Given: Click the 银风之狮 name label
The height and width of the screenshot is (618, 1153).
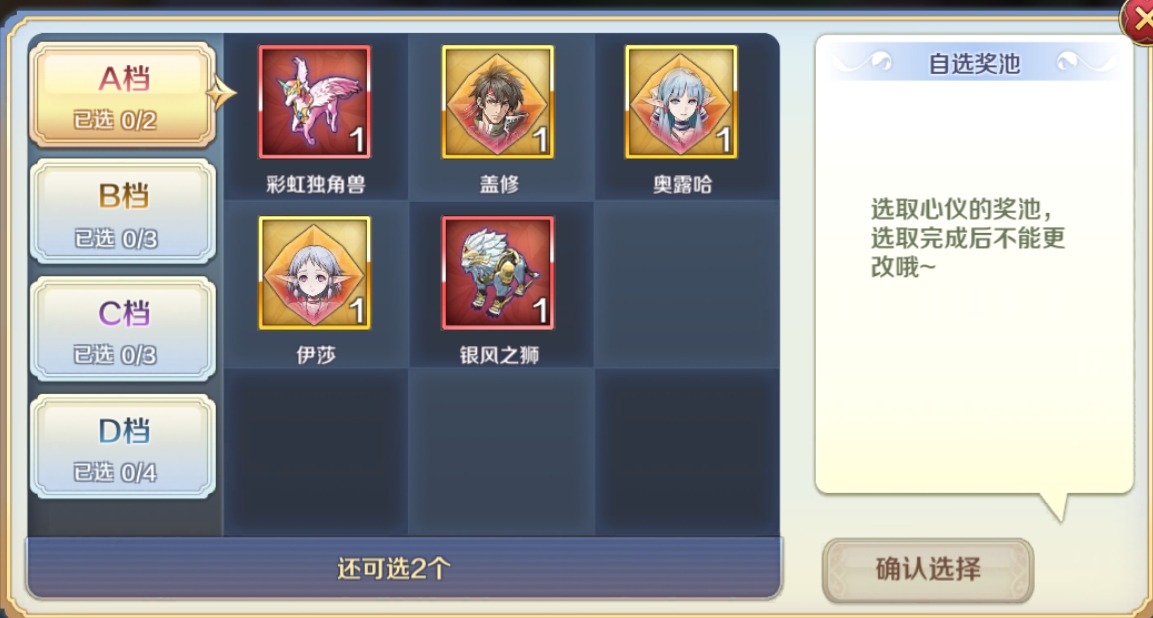Looking at the screenshot, I should pyautogui.click(x=499, y=355).
